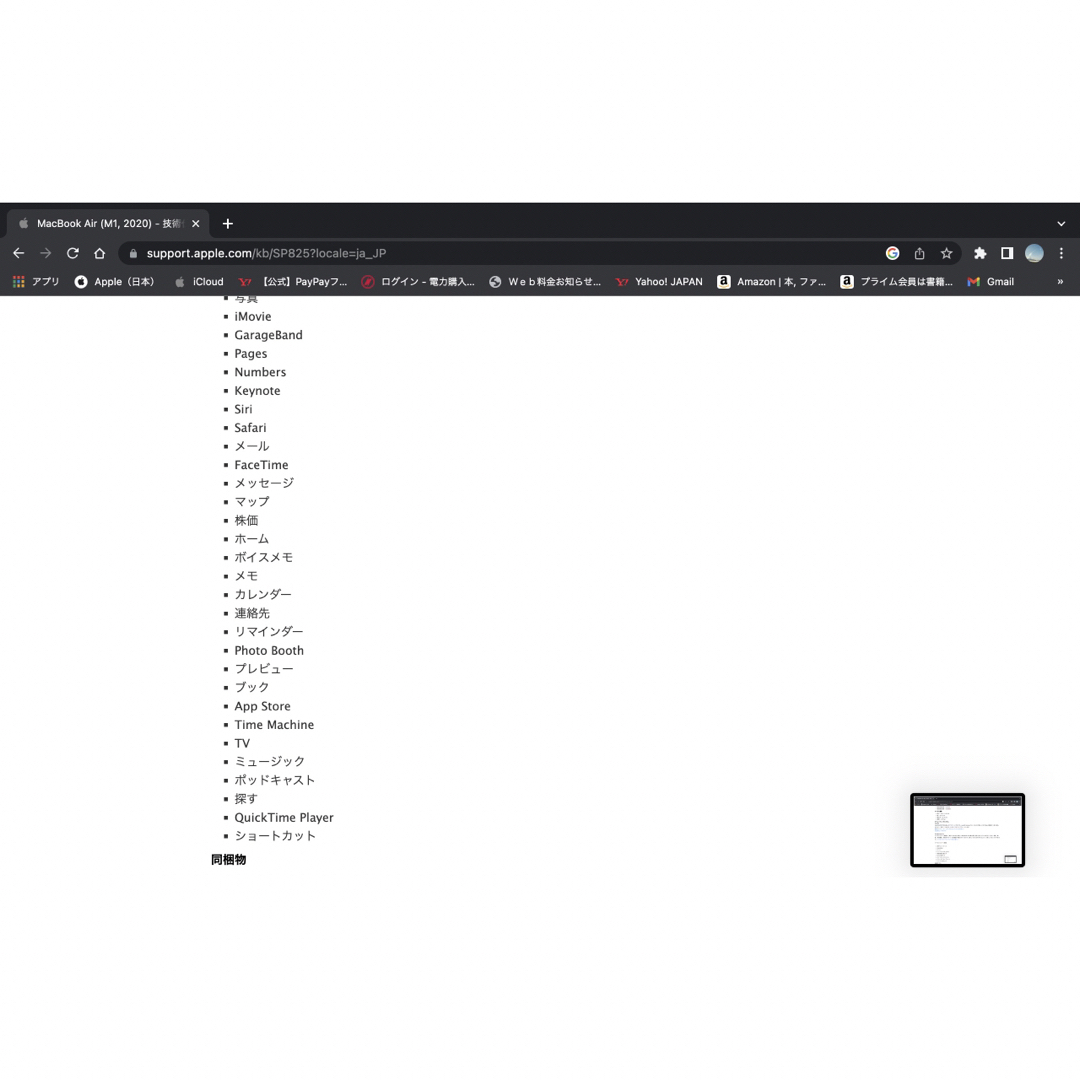Click the メール list item
This screenshot has width=1080, height=1080.
click(251, 446)
